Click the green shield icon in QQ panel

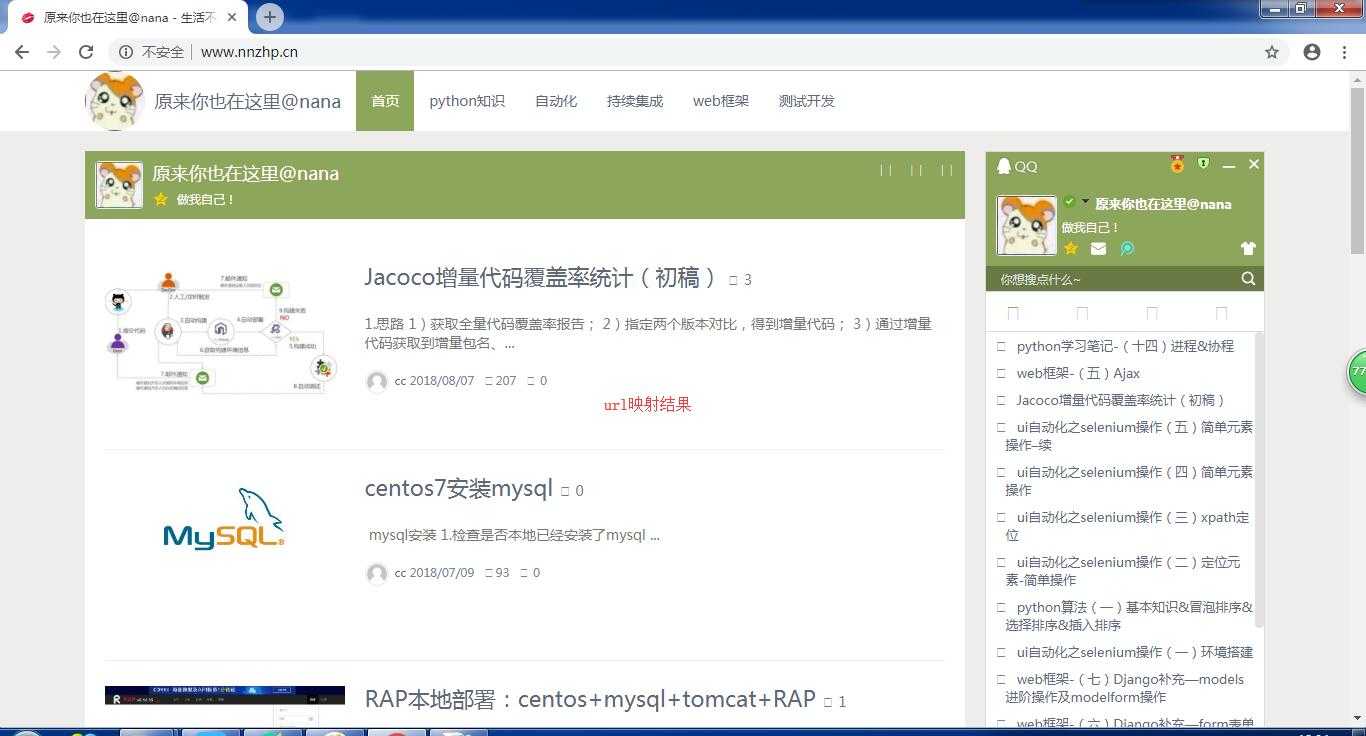tap(1203, 163)
